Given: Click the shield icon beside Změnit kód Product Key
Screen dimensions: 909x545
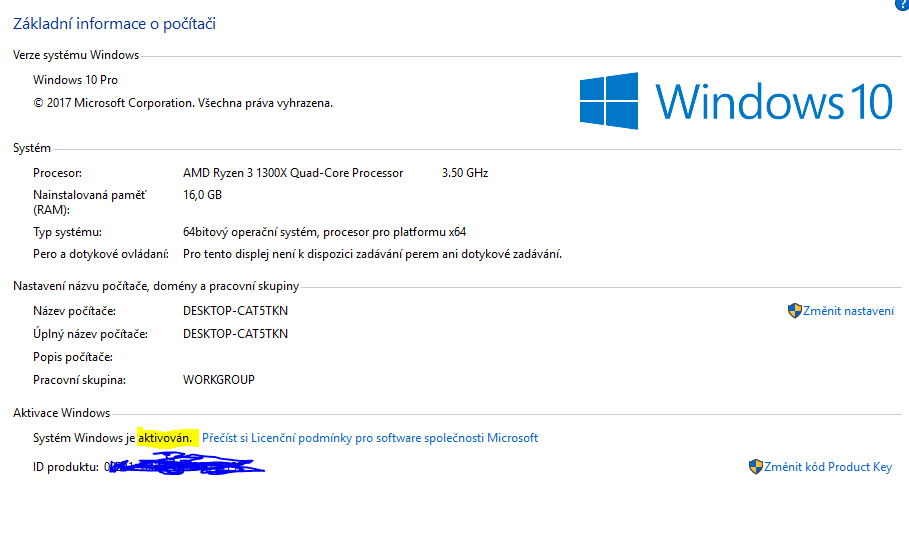Looking at the screenshot, I should 756,467.
